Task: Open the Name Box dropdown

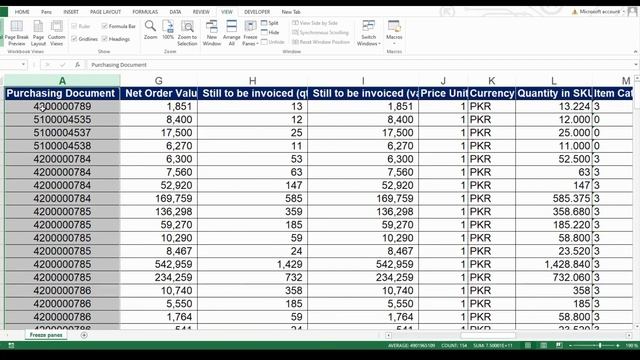Action: point(23,64)
